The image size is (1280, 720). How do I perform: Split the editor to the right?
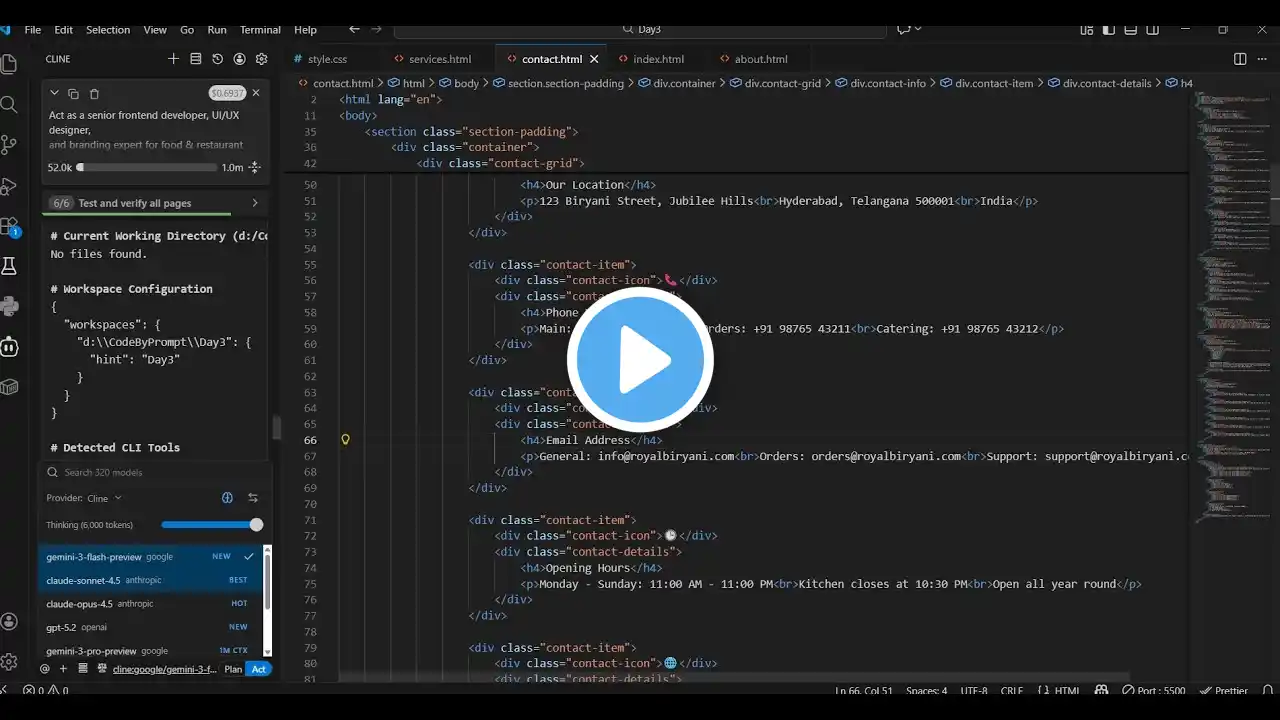tap(1240, 59)
